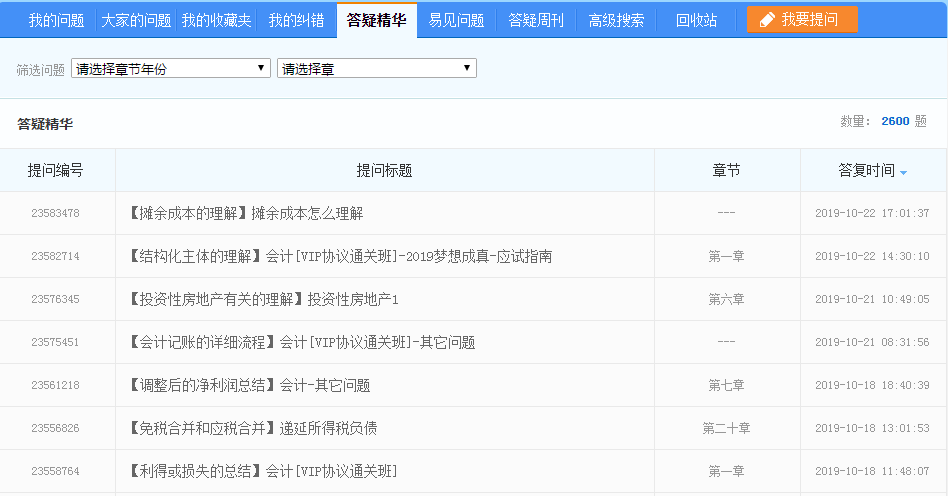Click question number 23558764

click(56, 471)
